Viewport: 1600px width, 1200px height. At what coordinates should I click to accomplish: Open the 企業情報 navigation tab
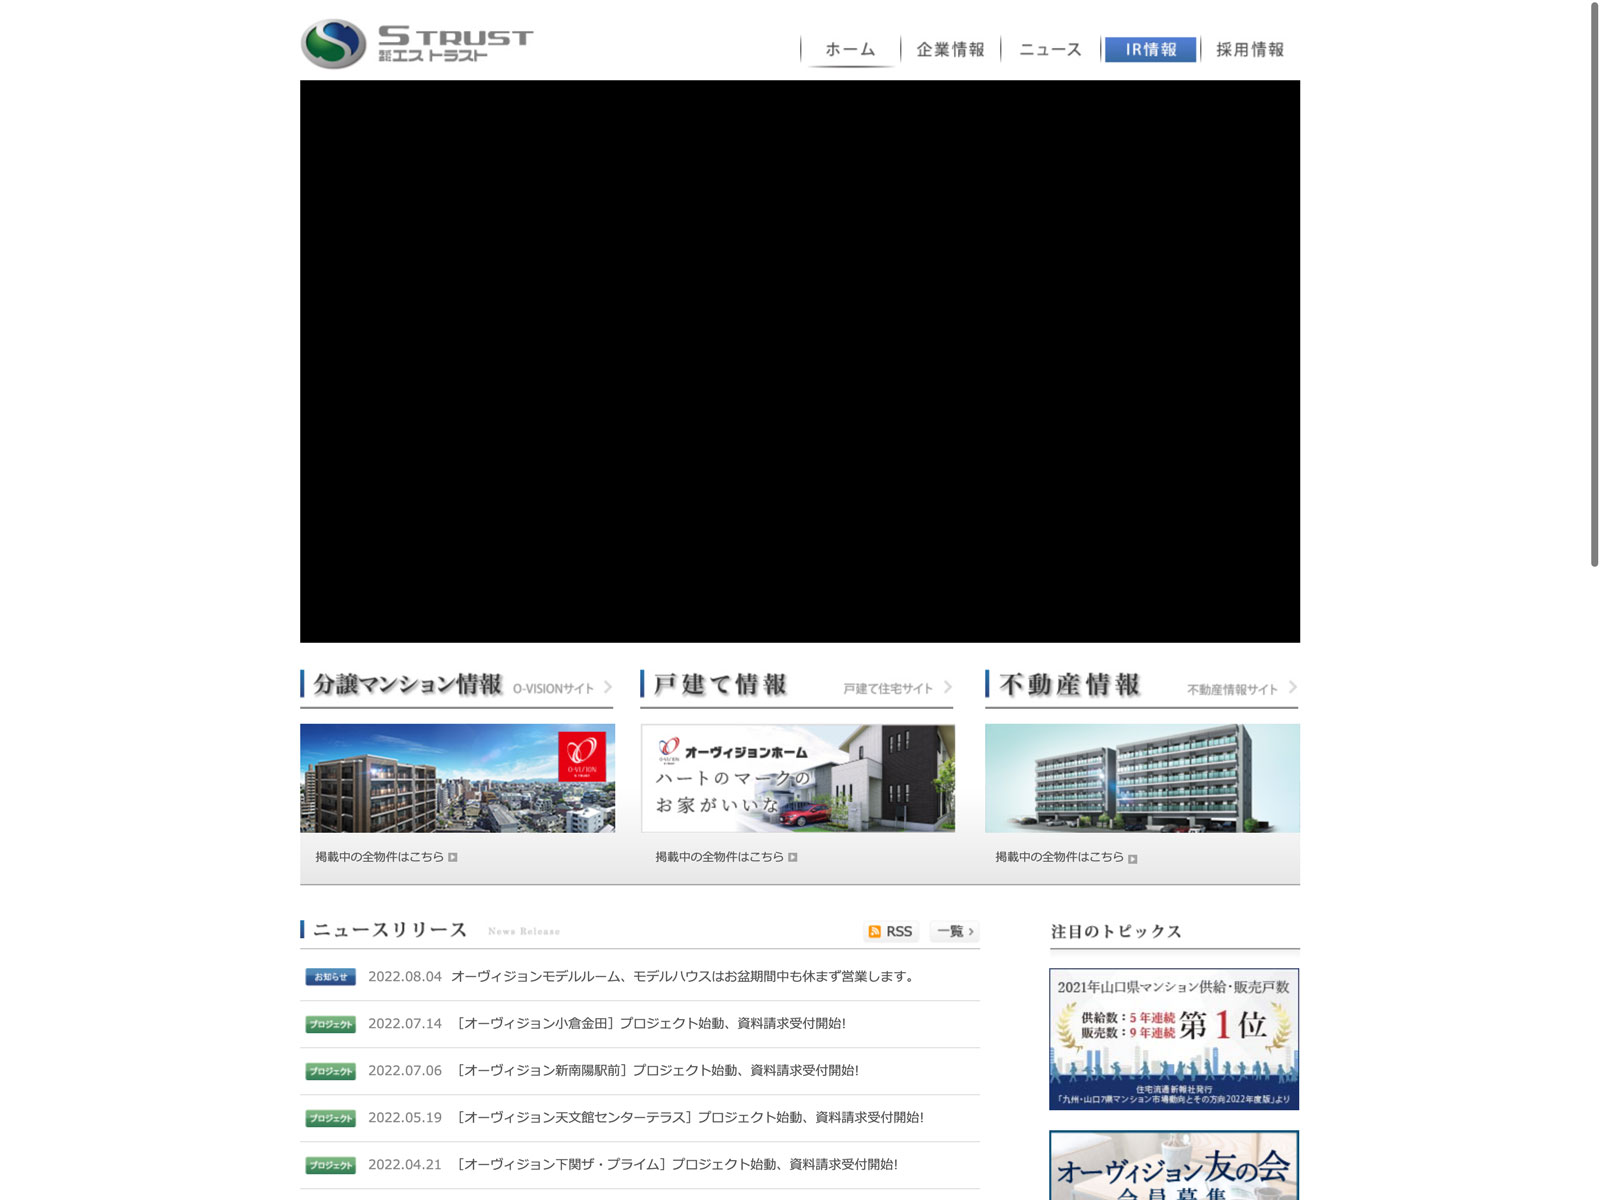(950, 49)
